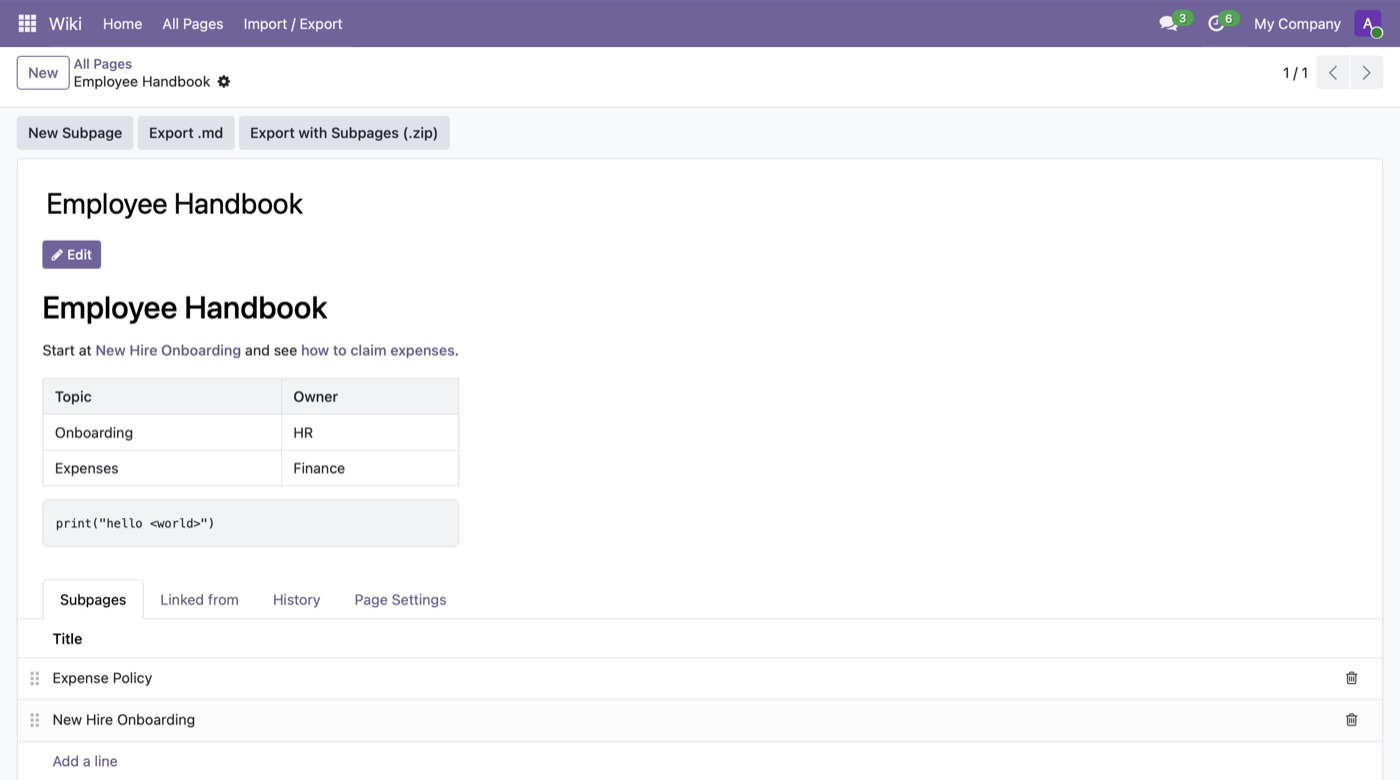Click the HR table cell
Image resolution: width=1400 pixels, height=780 pixels.
point(370,433)
